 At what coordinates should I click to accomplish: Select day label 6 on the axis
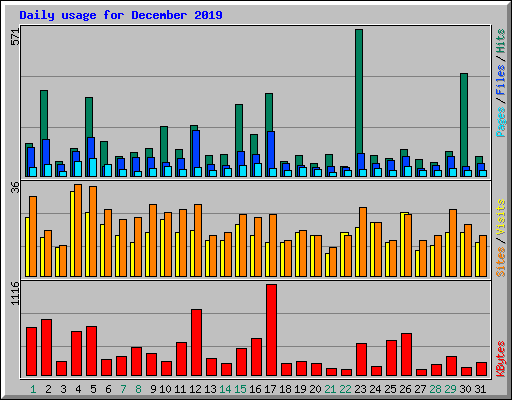108,389
